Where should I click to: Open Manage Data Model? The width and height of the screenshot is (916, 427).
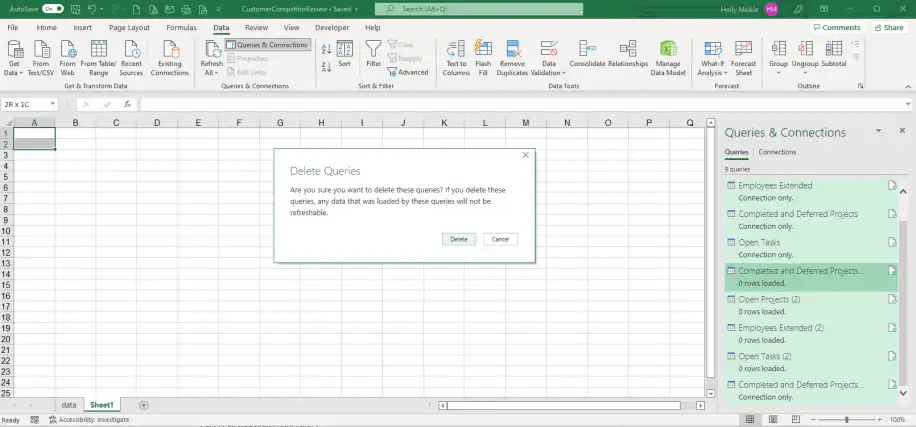[668, 58]
